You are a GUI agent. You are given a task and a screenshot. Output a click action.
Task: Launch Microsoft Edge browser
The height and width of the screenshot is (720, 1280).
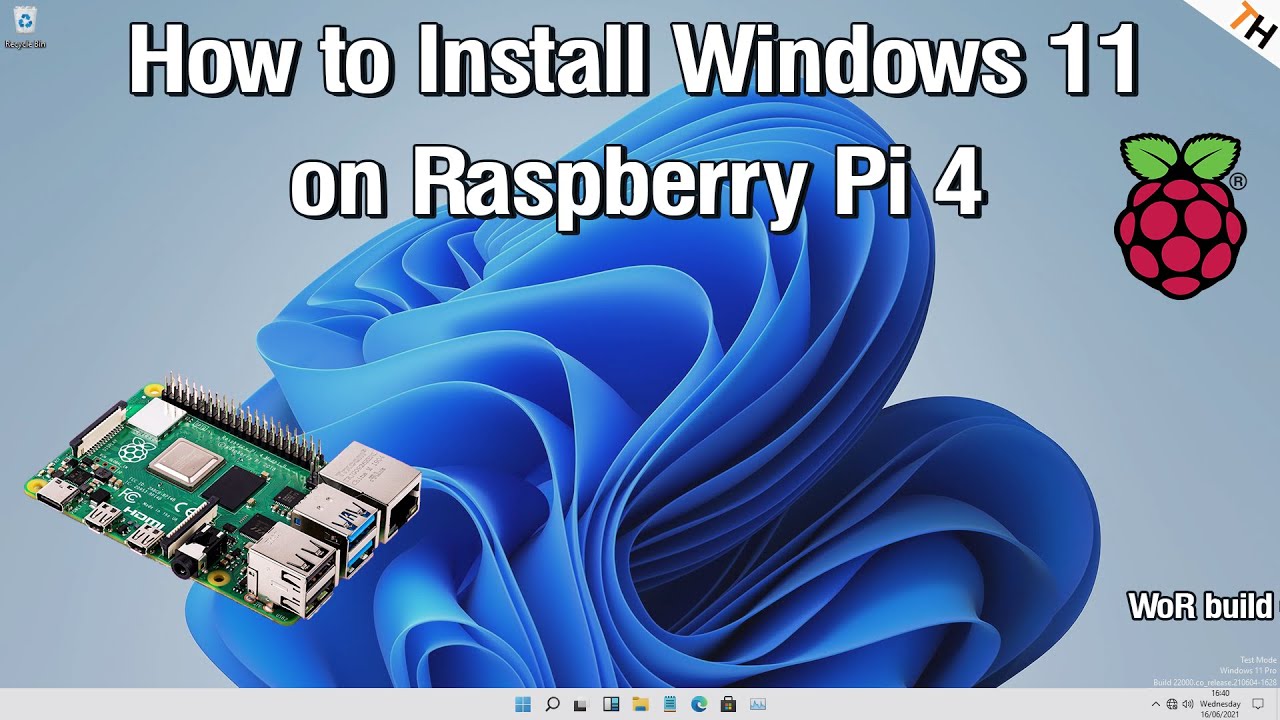[x=699, y=704]
